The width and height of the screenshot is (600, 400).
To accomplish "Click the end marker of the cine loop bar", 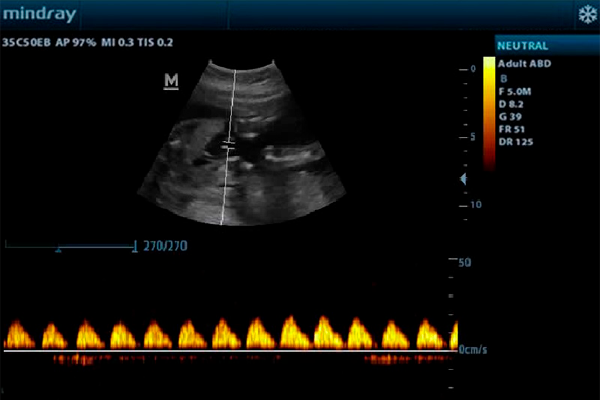I will (135, 245).
